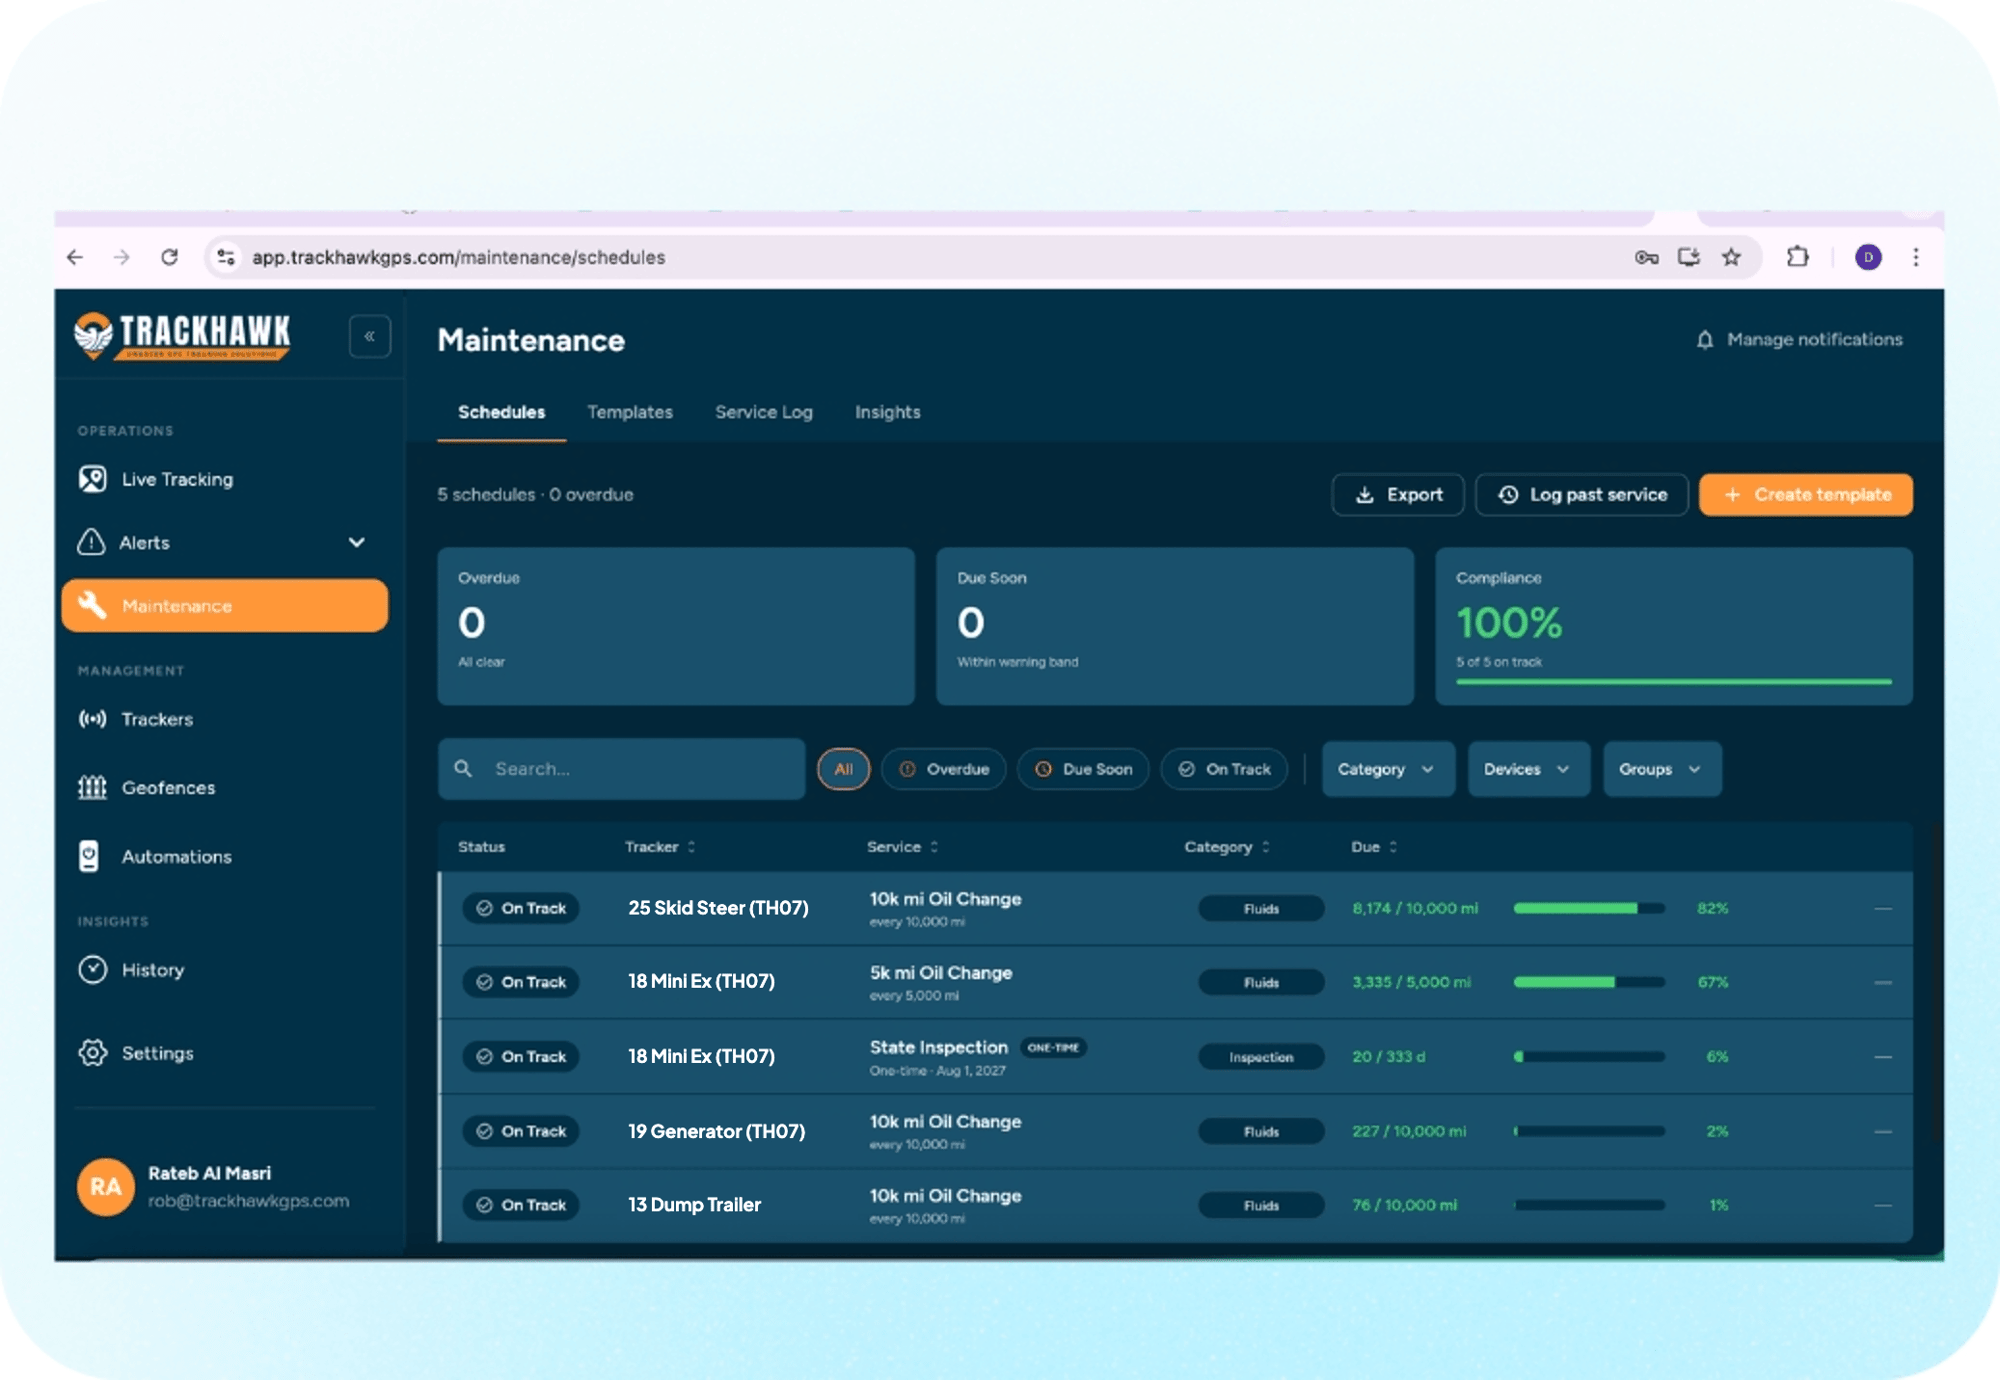Open the Chrome three-dot menu
Screen dimensions: 2000x1380
[x=1915, y=257]
